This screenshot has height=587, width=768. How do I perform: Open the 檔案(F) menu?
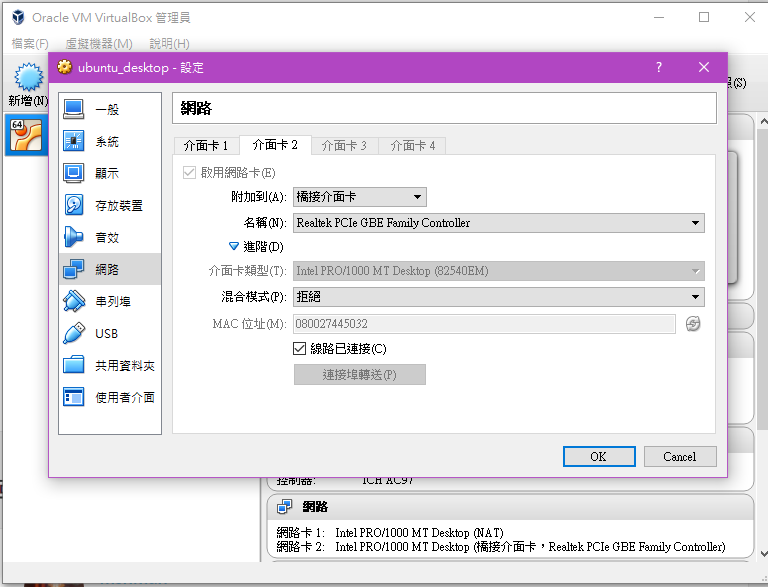(x=30, y=44)
